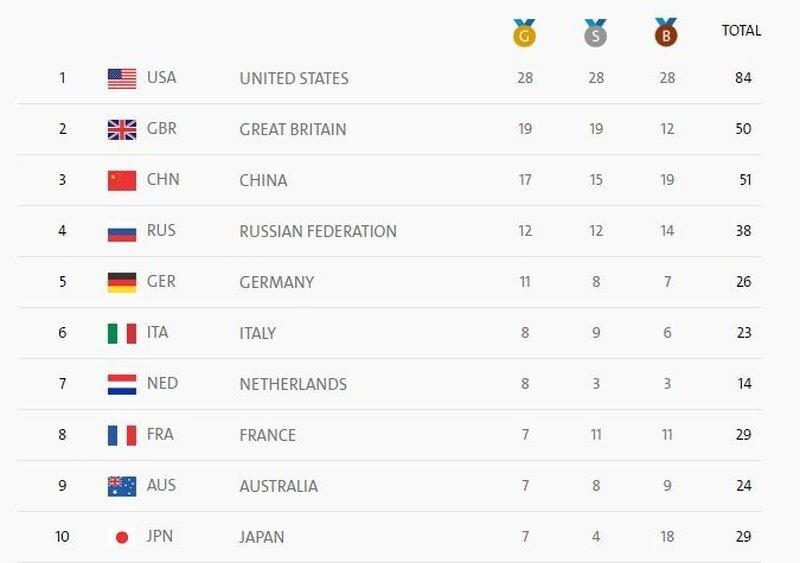
Task: Click the silver medal column icon
Action: point(595,33)
